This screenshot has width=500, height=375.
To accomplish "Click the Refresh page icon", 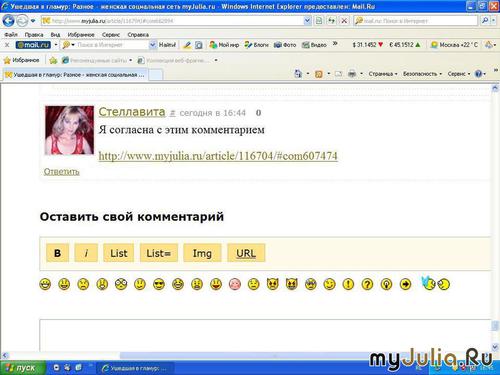I will coord(331,21).
